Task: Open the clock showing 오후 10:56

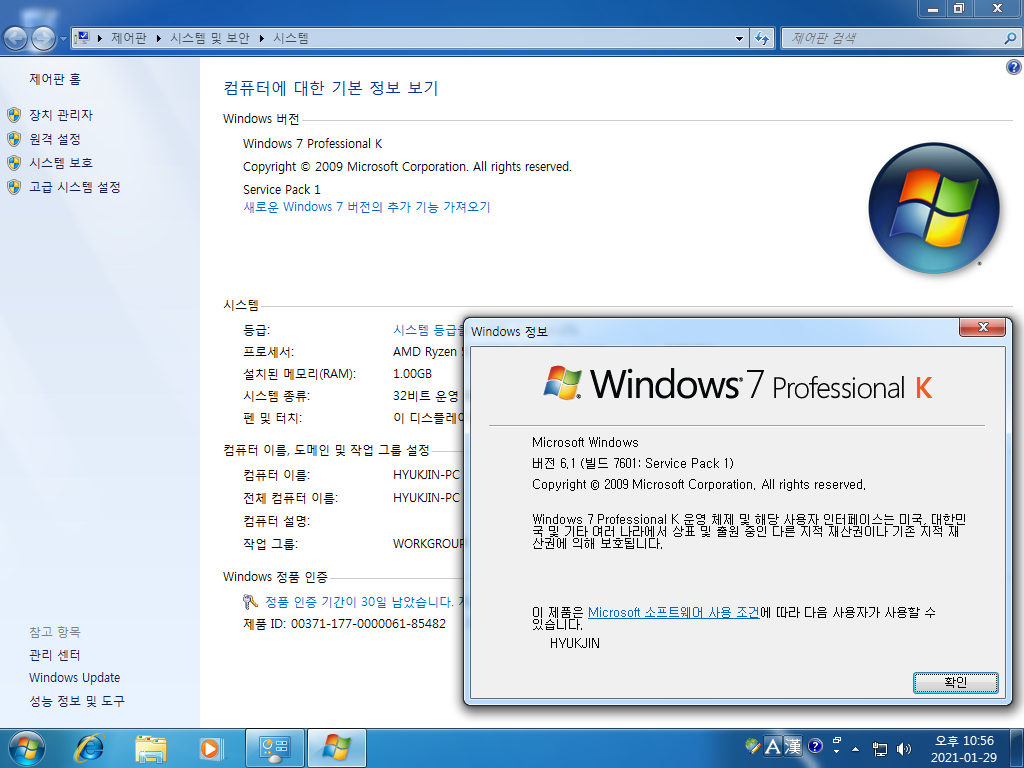Action: pos(964,749)
